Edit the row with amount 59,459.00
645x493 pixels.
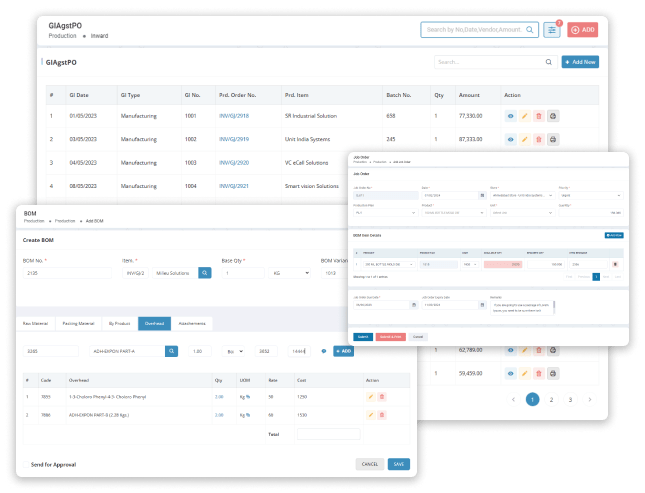pyautogui.click(x=524, y=374)
